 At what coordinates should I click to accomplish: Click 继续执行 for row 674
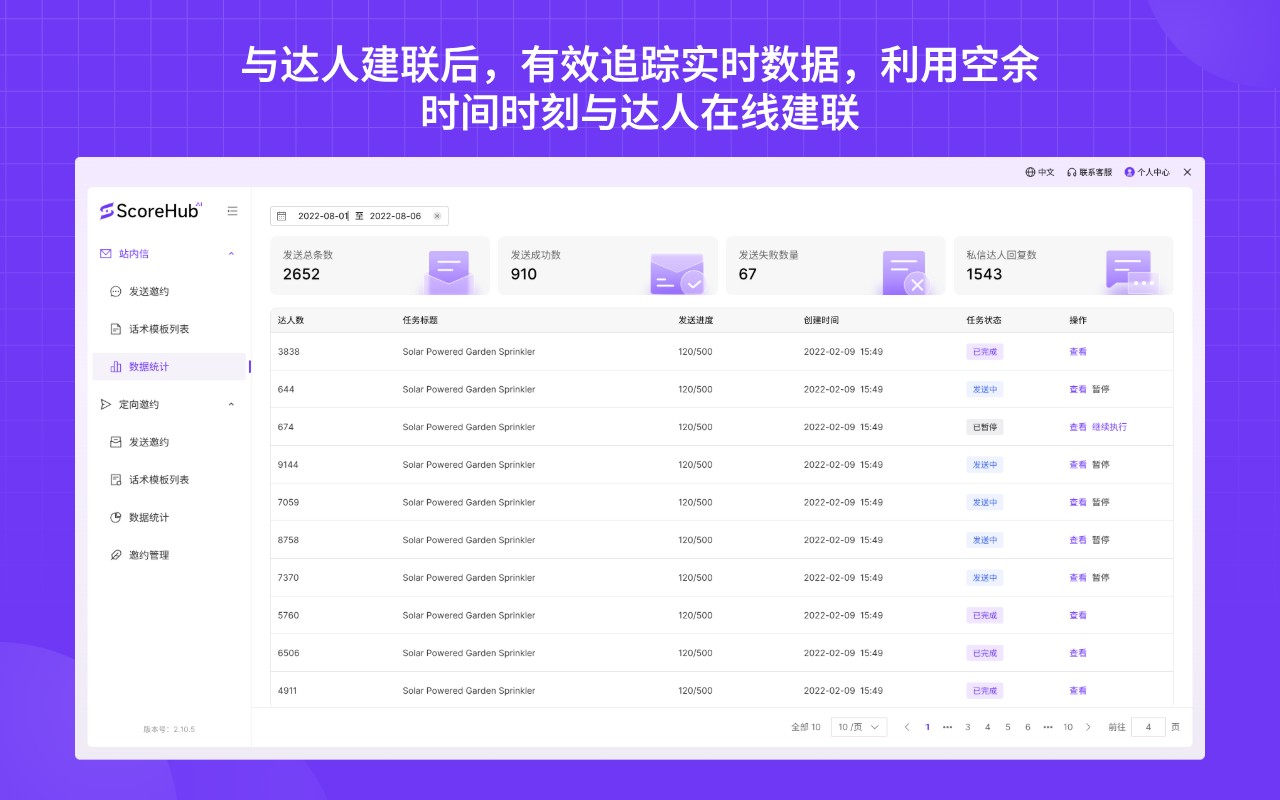click(1109, 427)
